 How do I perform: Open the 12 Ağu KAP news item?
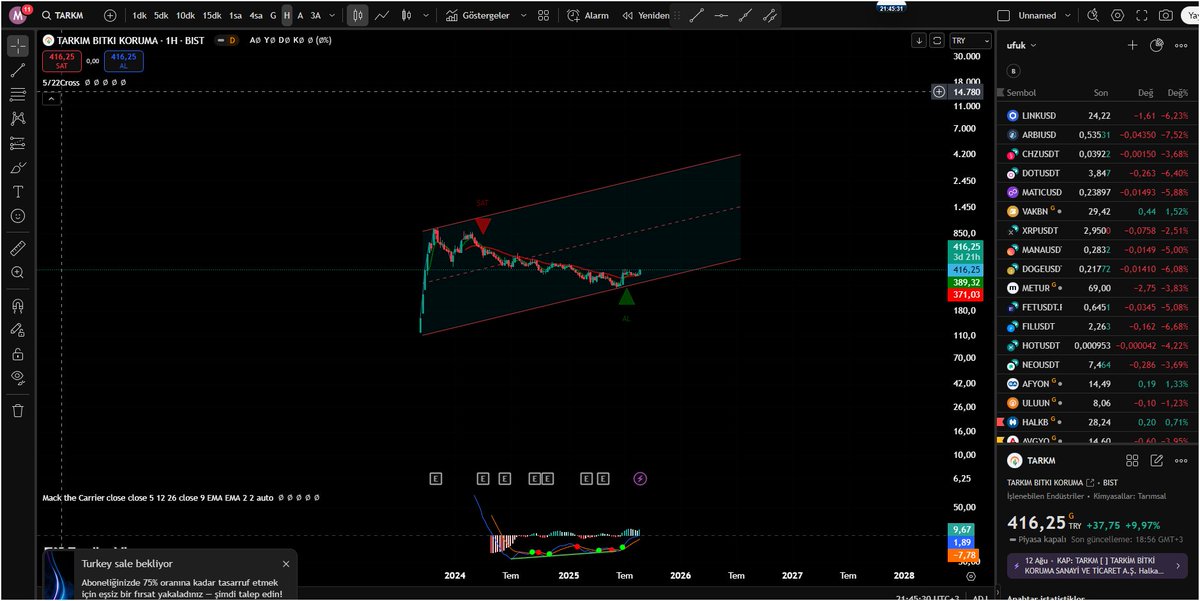(1098, 566)
